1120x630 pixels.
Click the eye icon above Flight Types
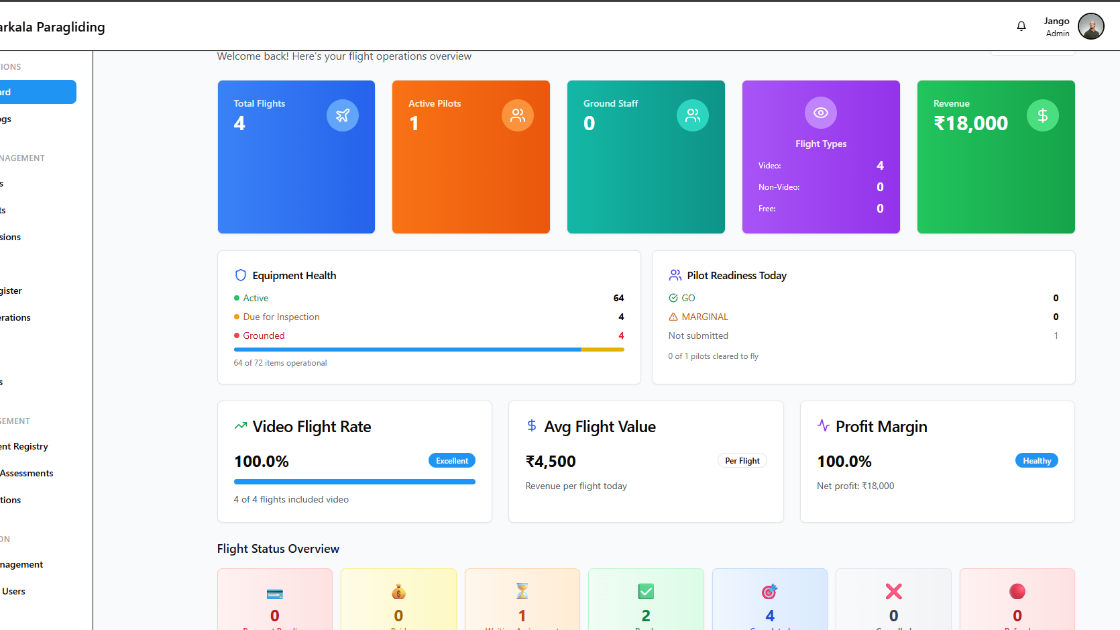(820, 113)
